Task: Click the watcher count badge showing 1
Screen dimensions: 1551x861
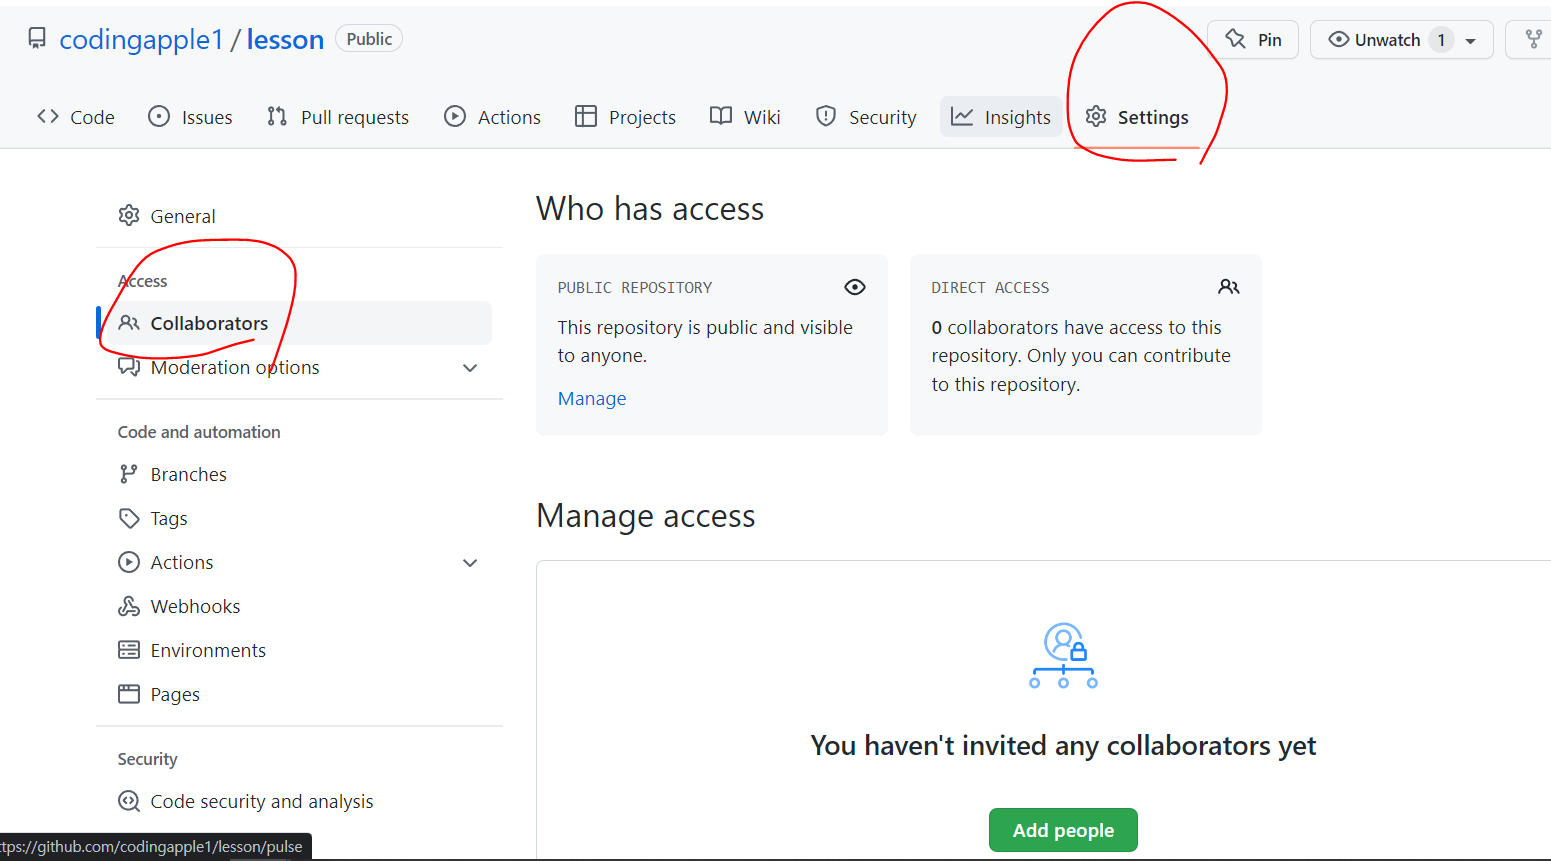Action: tap(1441, 40)
